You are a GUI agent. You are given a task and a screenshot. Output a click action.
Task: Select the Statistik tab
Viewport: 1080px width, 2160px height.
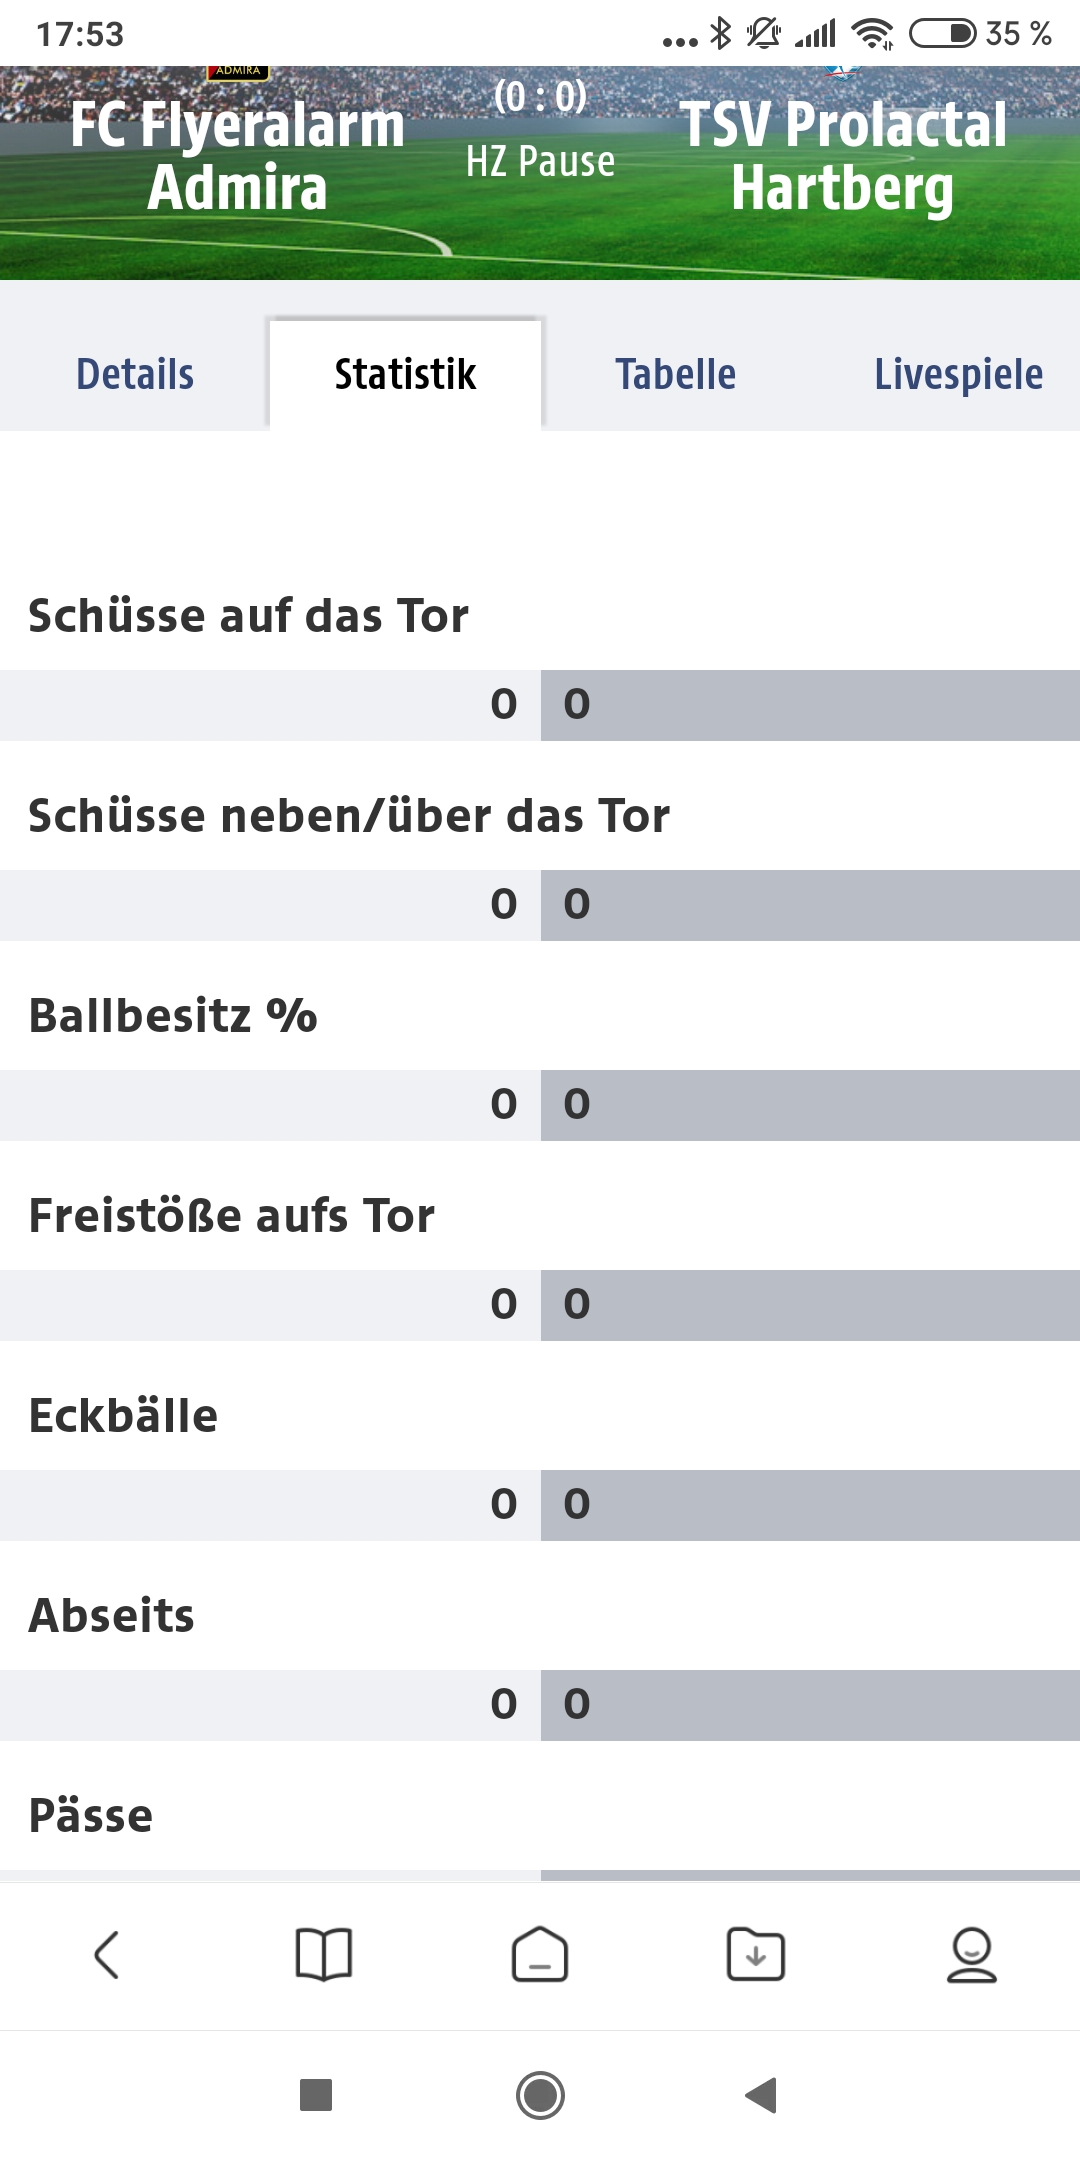click(x=405, y=374)
